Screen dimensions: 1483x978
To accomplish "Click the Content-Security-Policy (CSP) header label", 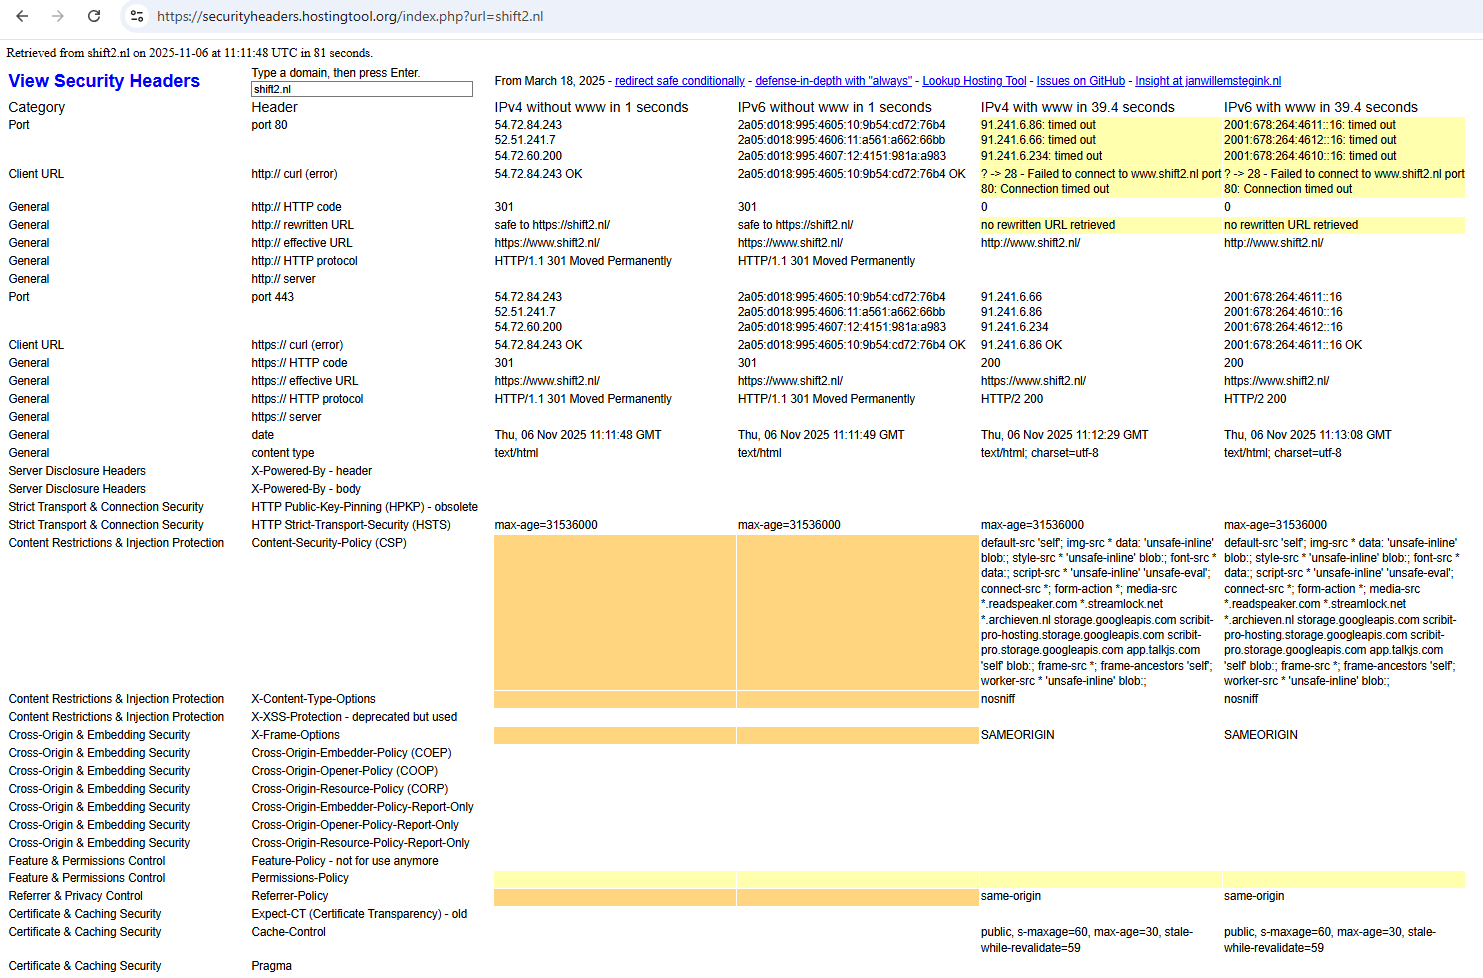I will [x=328, y=543].
